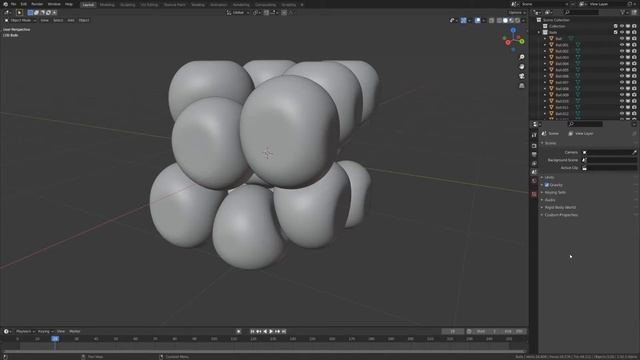Open the Tool properties tab icon

pyautogui.click(x=534, y=135)
